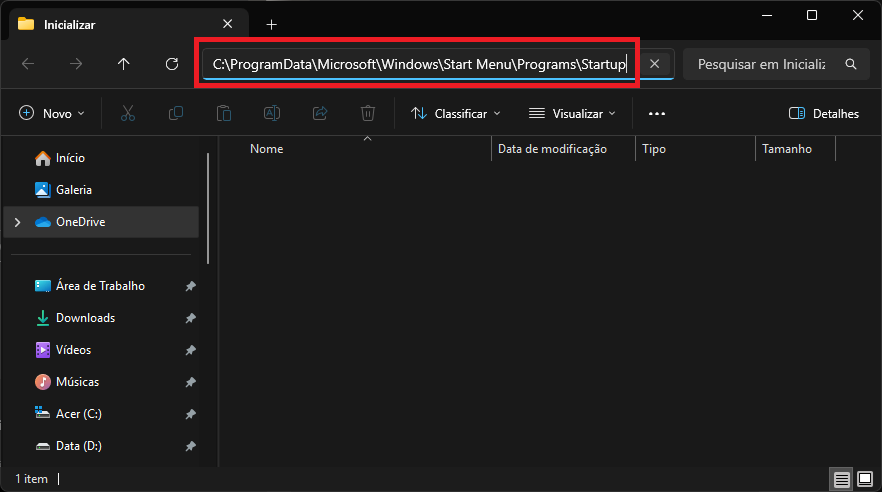The image size is (882, 492).
Task: Expand the OneDrive tree node chevron
Action: point(17,222)
